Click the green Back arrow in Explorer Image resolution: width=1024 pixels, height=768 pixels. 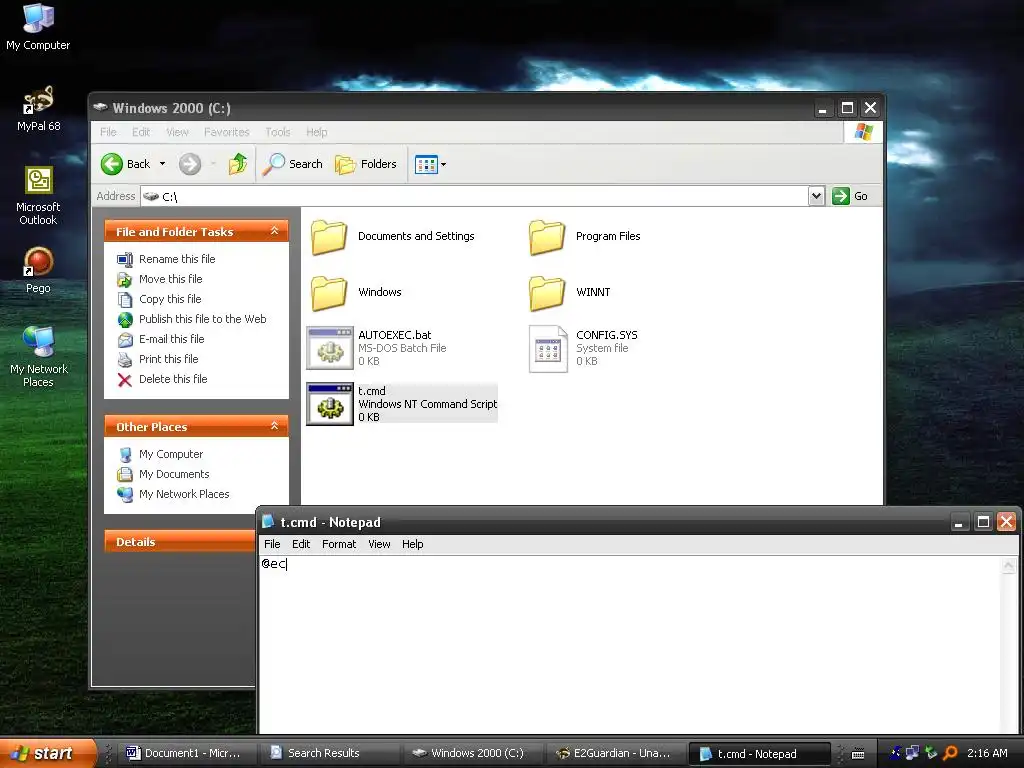click(x=112, y=164)
